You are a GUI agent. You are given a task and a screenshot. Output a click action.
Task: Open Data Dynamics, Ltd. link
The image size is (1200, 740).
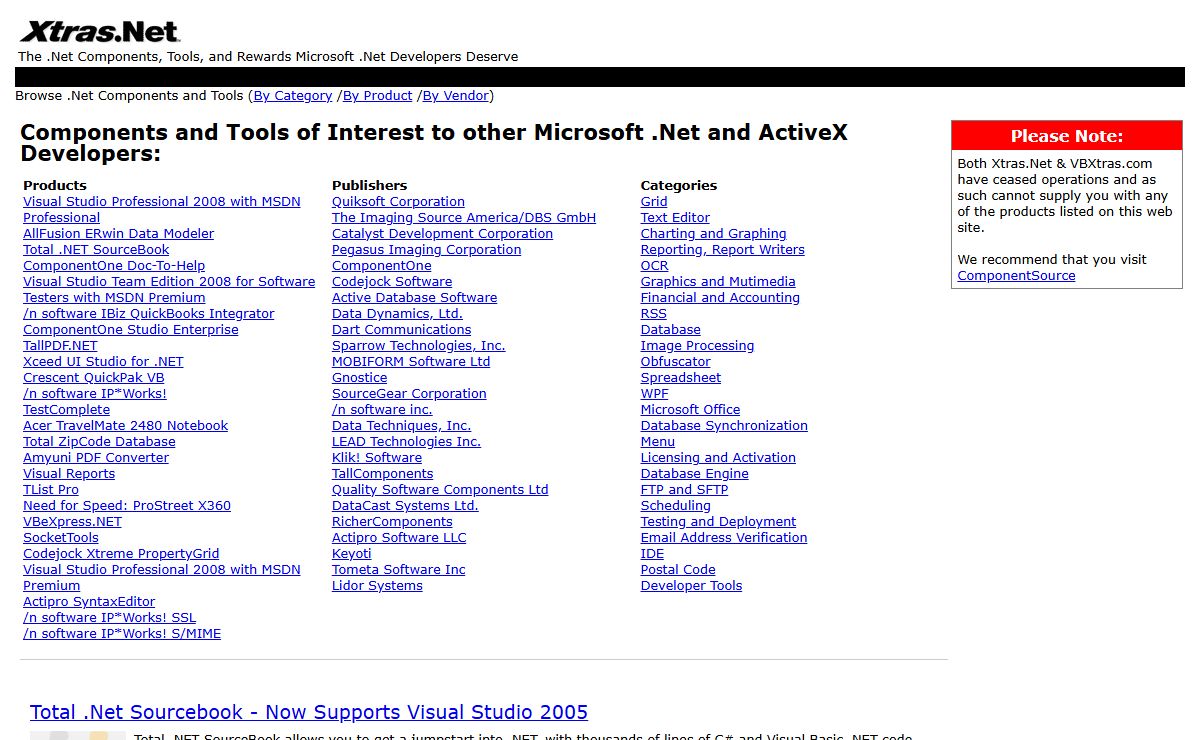pyautogui.click(x=397, y=314)
